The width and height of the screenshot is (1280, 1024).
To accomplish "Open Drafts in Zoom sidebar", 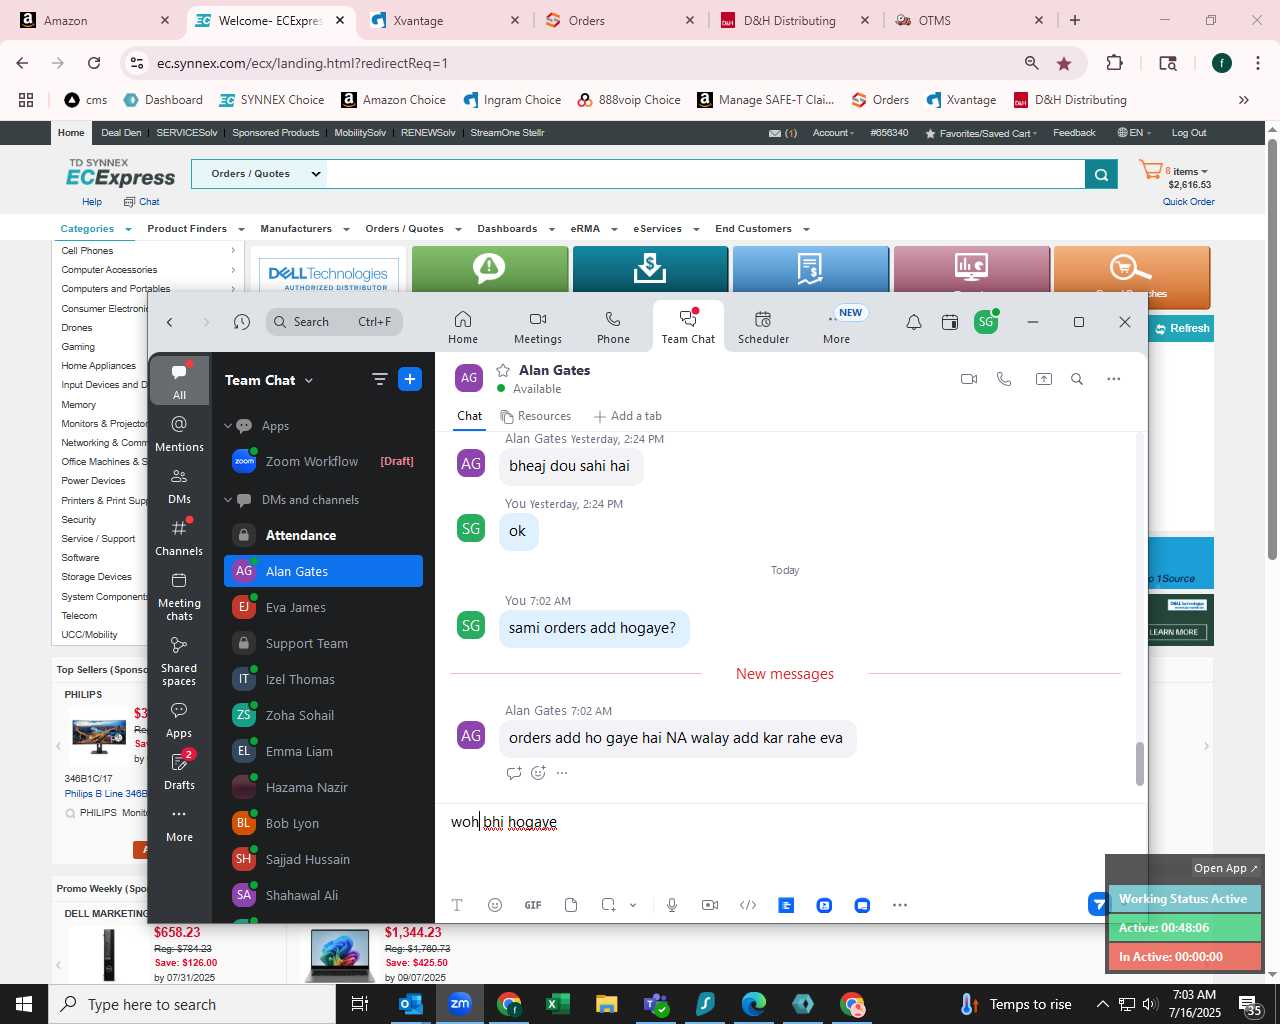I will 179,771.
